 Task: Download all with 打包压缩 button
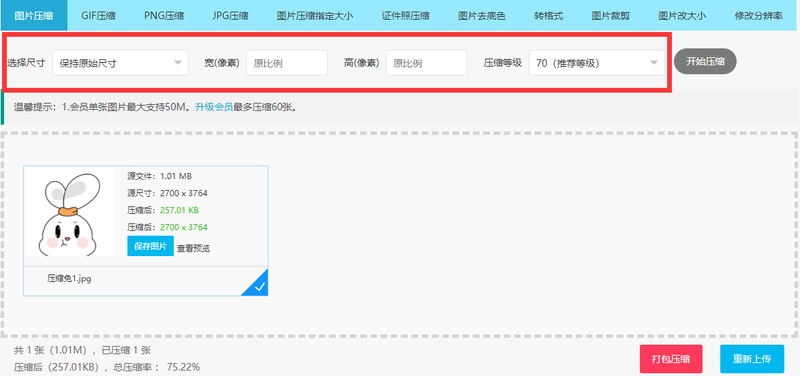(x=671, y=359)
